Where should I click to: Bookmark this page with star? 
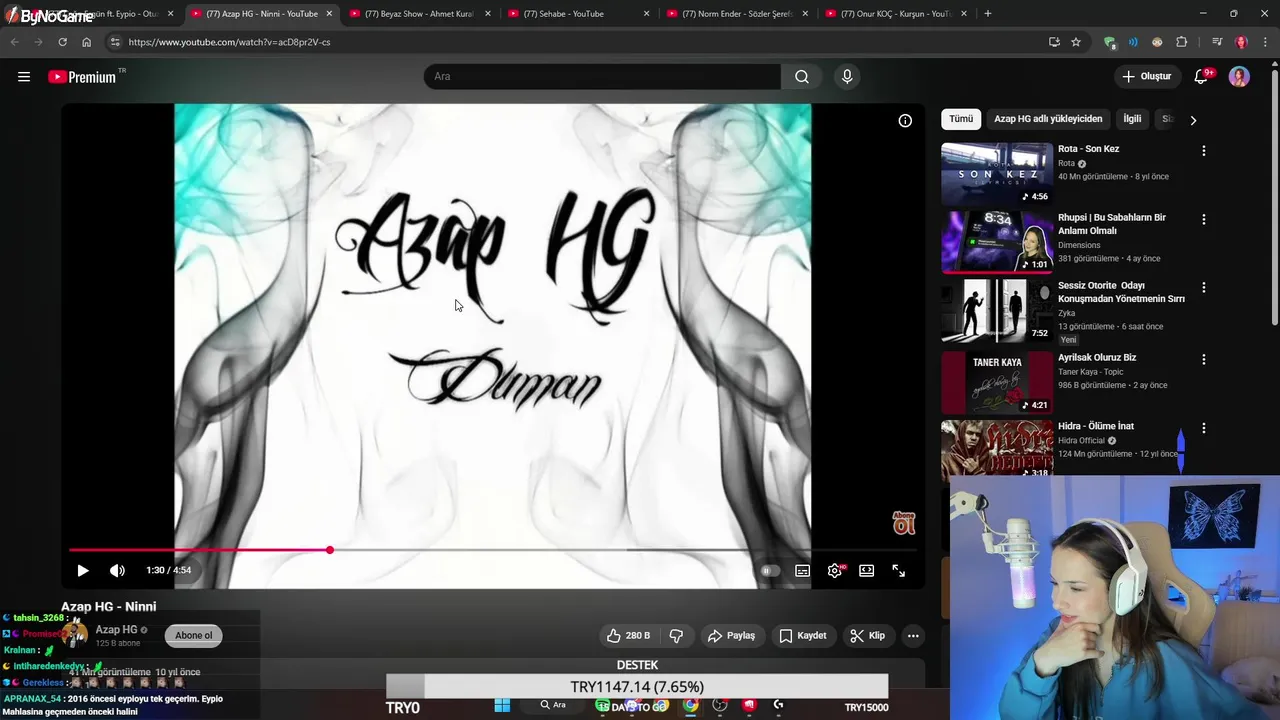[x=1076, y=42]
